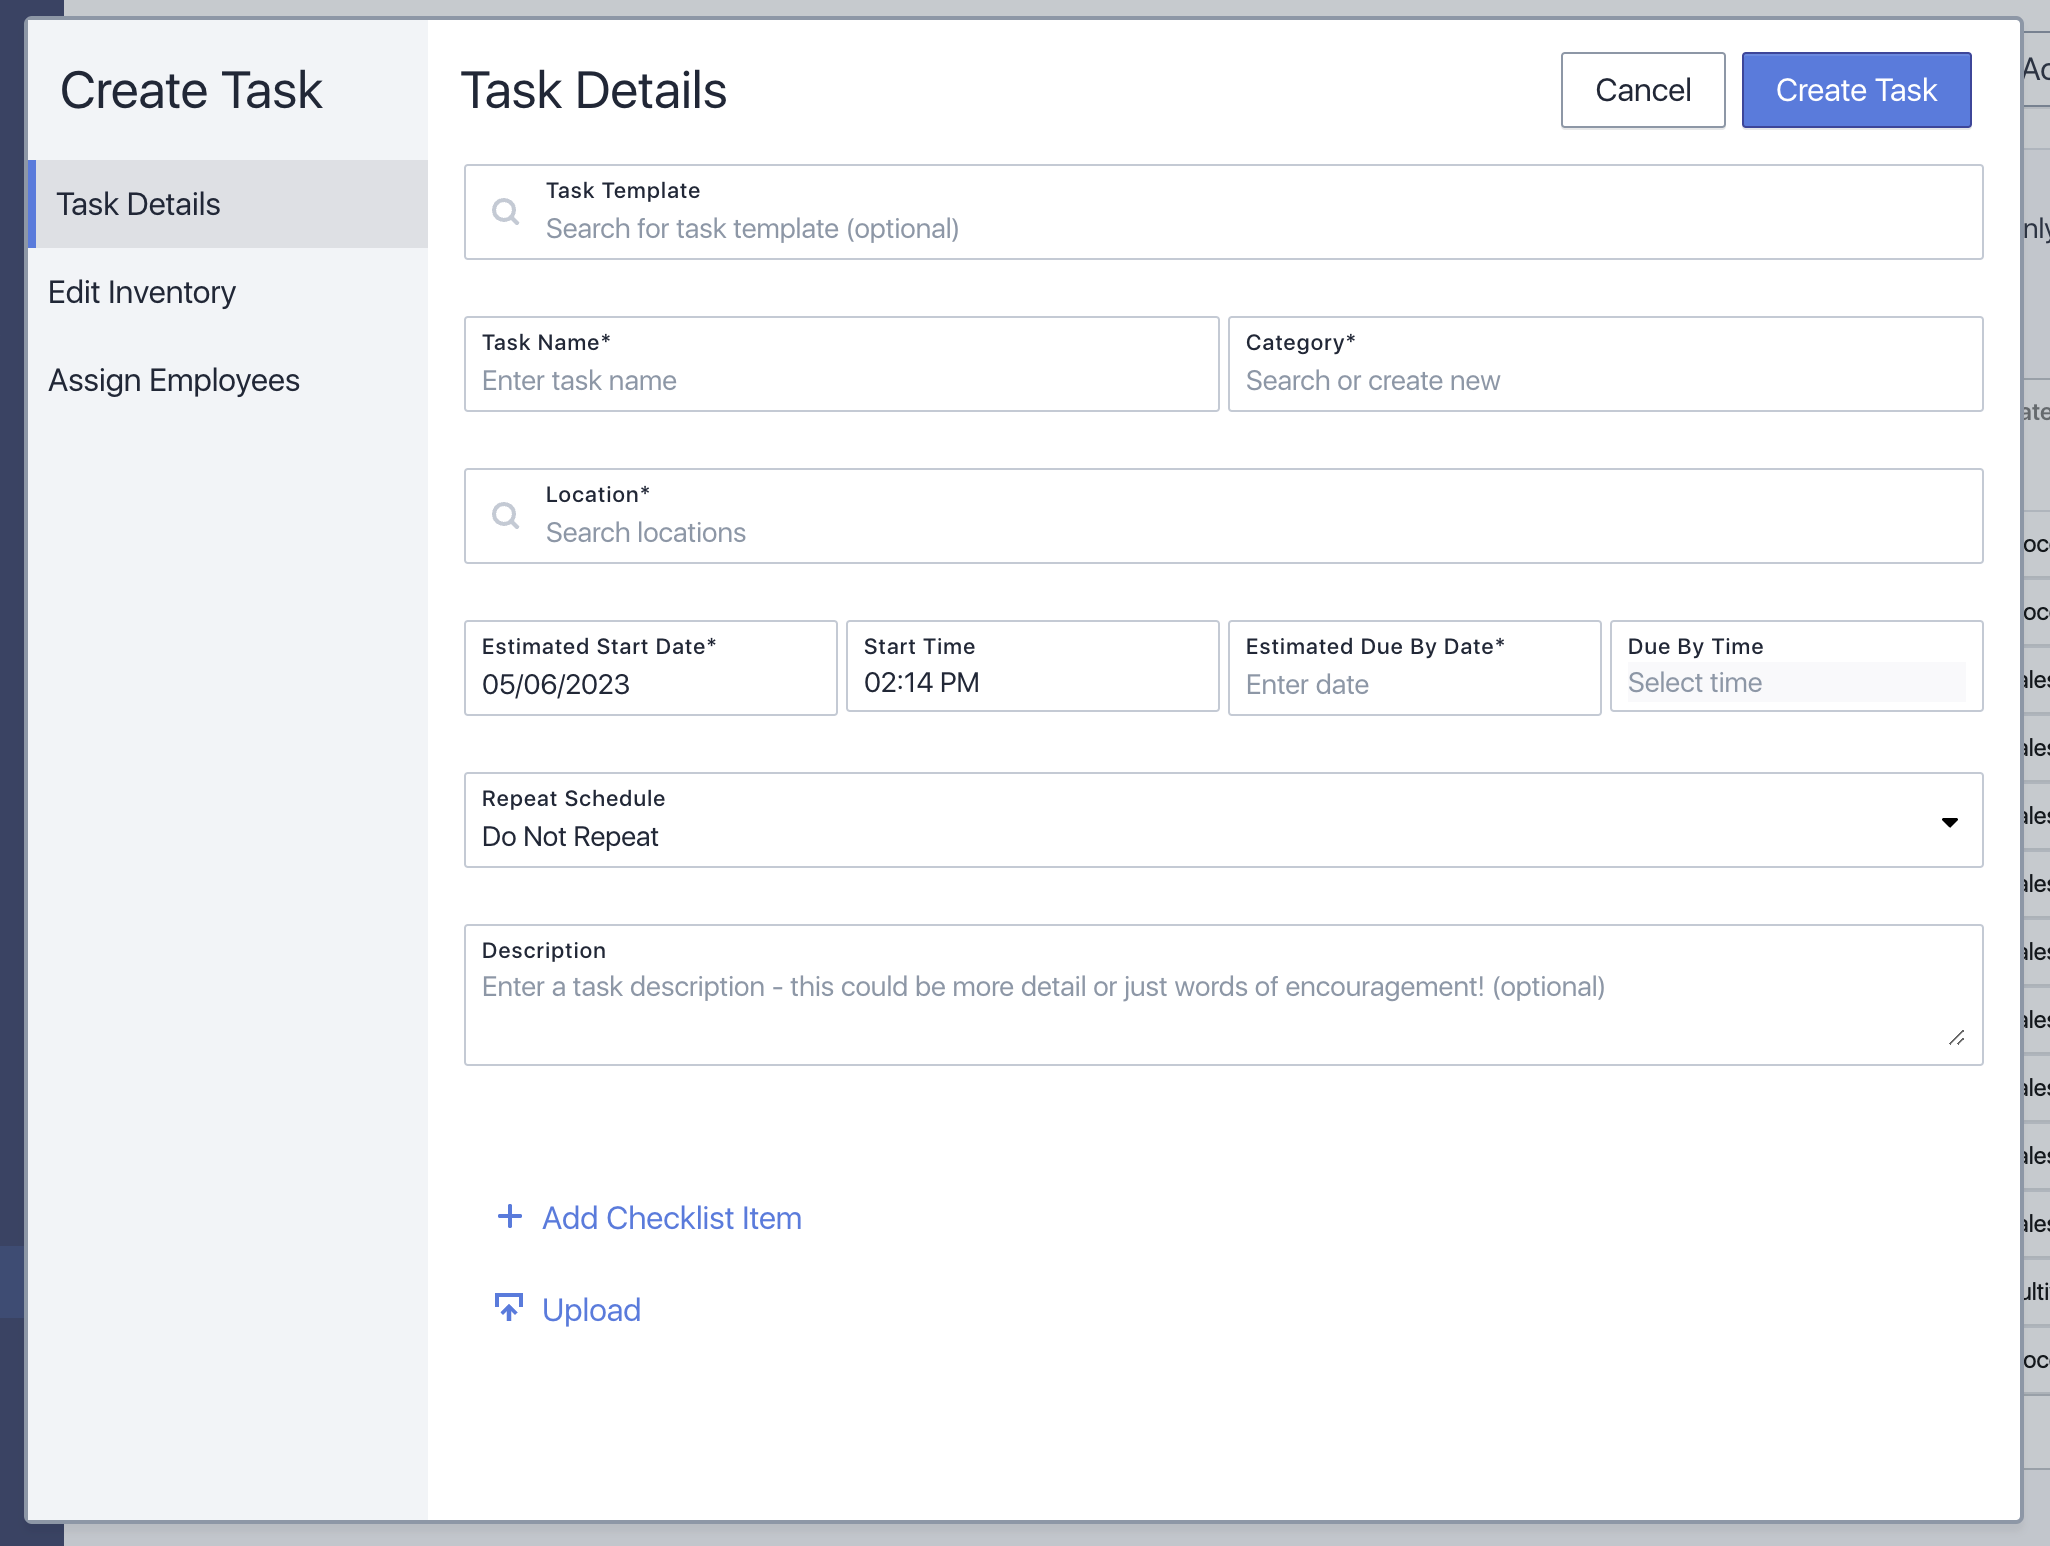2050x1546 pixels.
Task: Expand the Repeat Schedule dropdown arrow
Action: (x=1949, y=822)
